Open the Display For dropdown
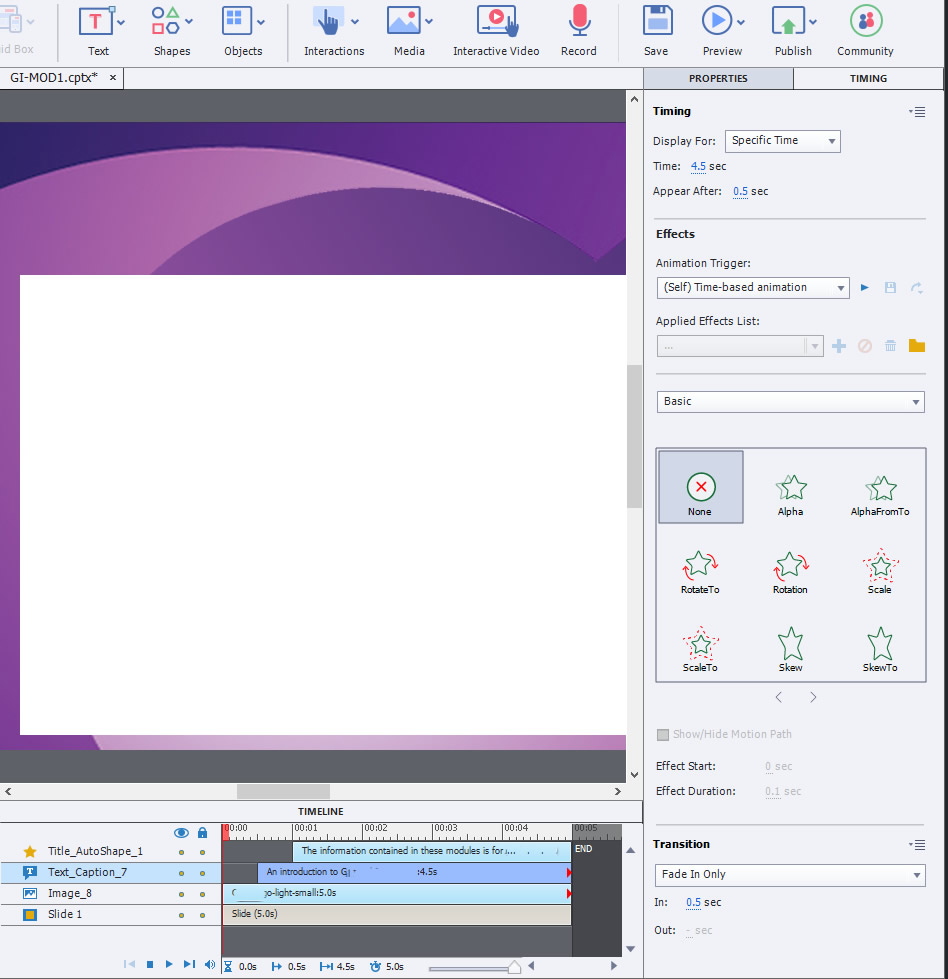Screen dimensions: 948x979 point(782,141)
